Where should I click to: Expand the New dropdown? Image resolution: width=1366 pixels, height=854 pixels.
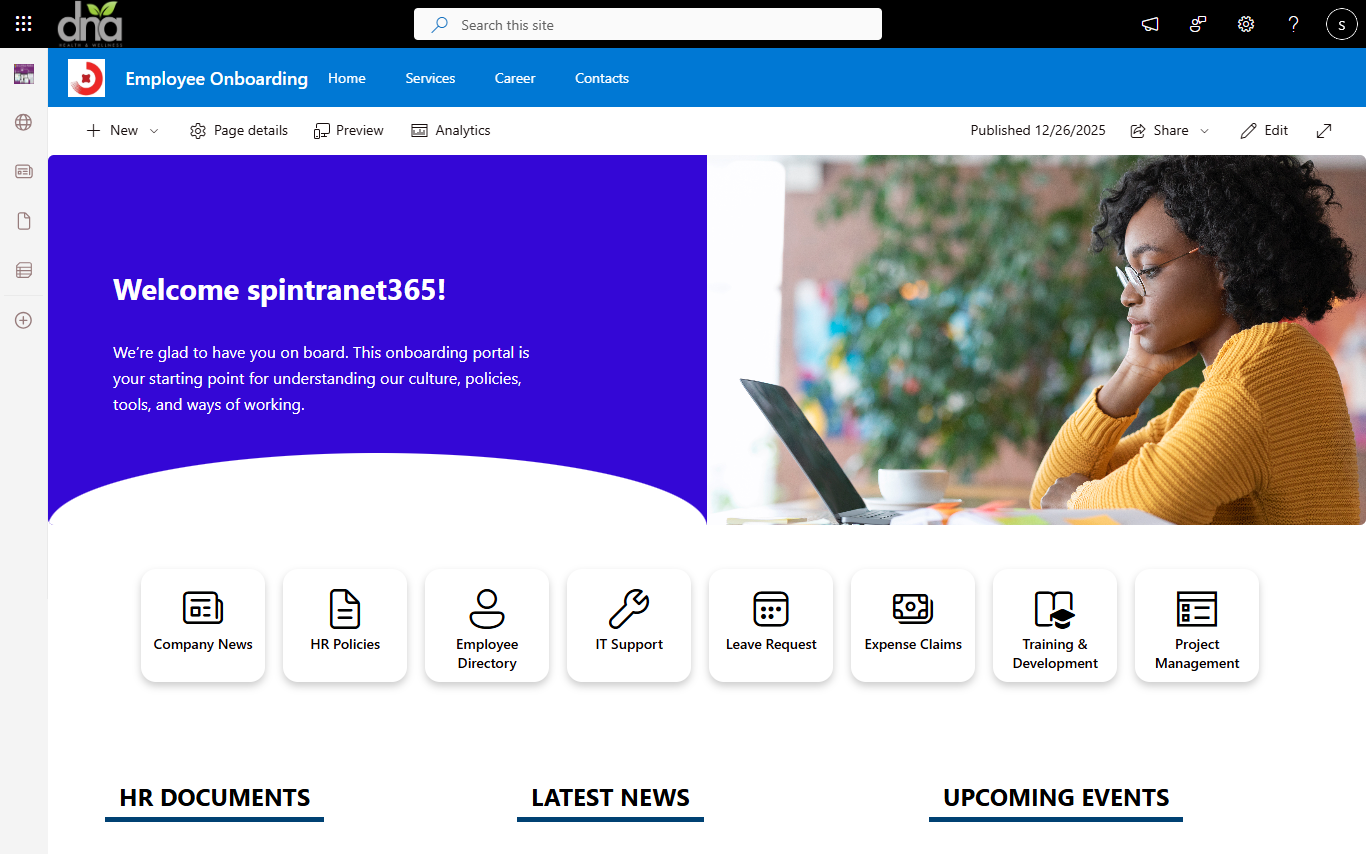click(x=153, y=130)
